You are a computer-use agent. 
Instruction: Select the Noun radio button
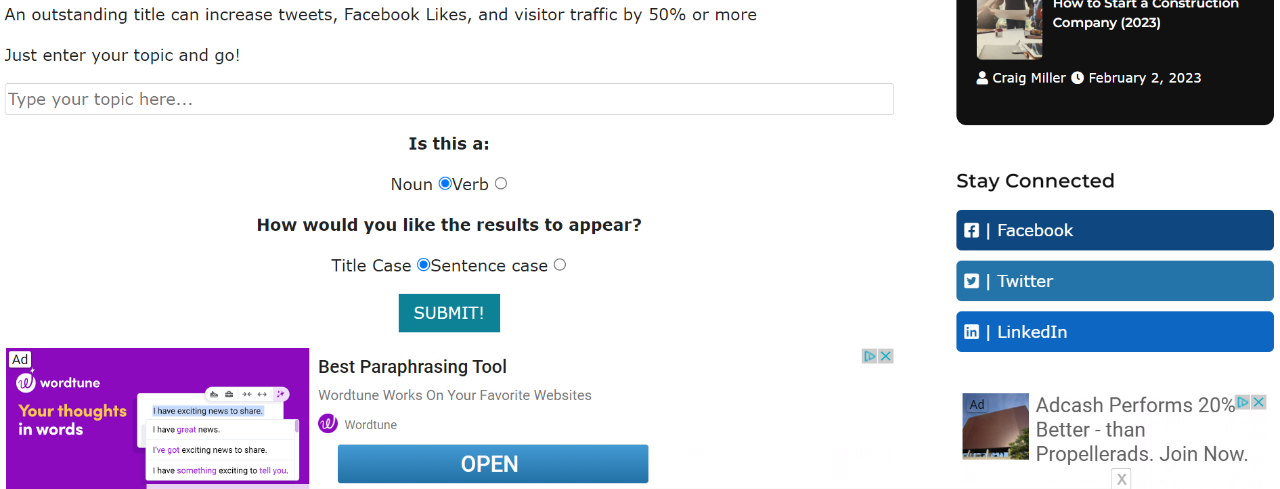point(445,184)
